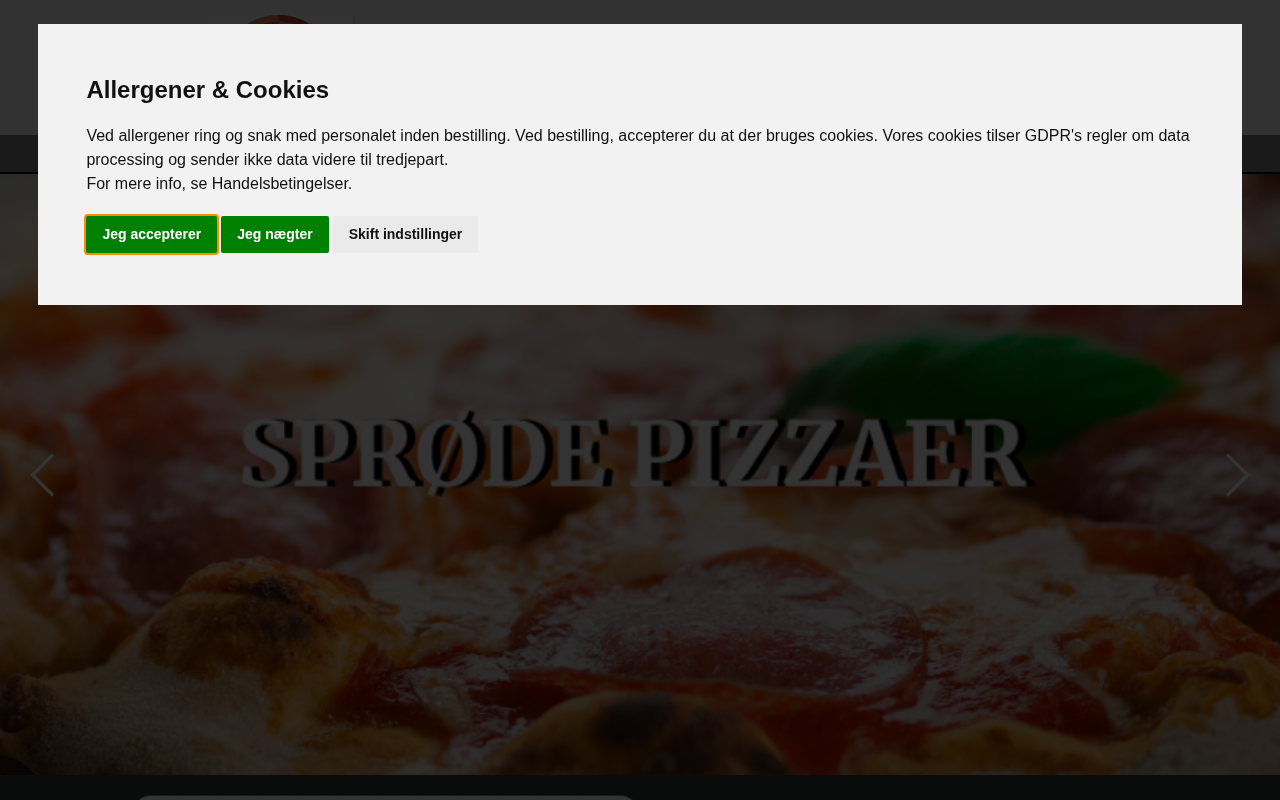The width and height of the screenshot is (1280, 800).
Task: Open Skift indstillinger cookie settings
Action: point(405,234)
